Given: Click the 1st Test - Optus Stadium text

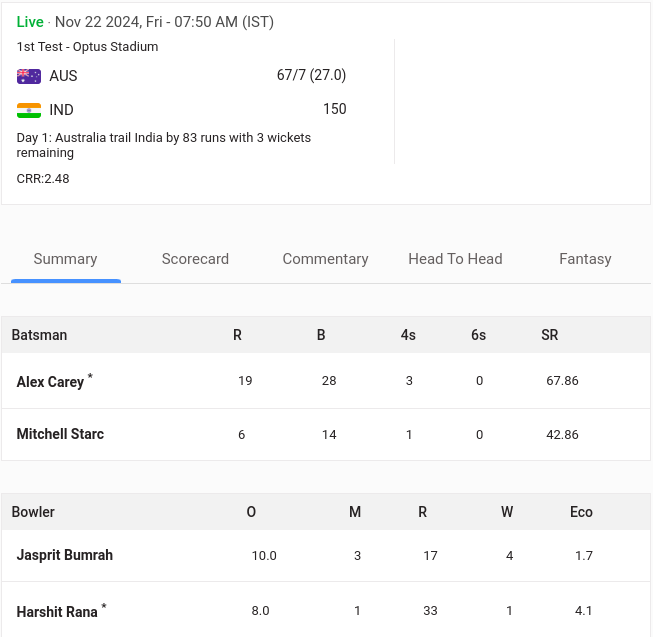Looking at the screenshot, I should pyautogui.click(x=87, y=47).
